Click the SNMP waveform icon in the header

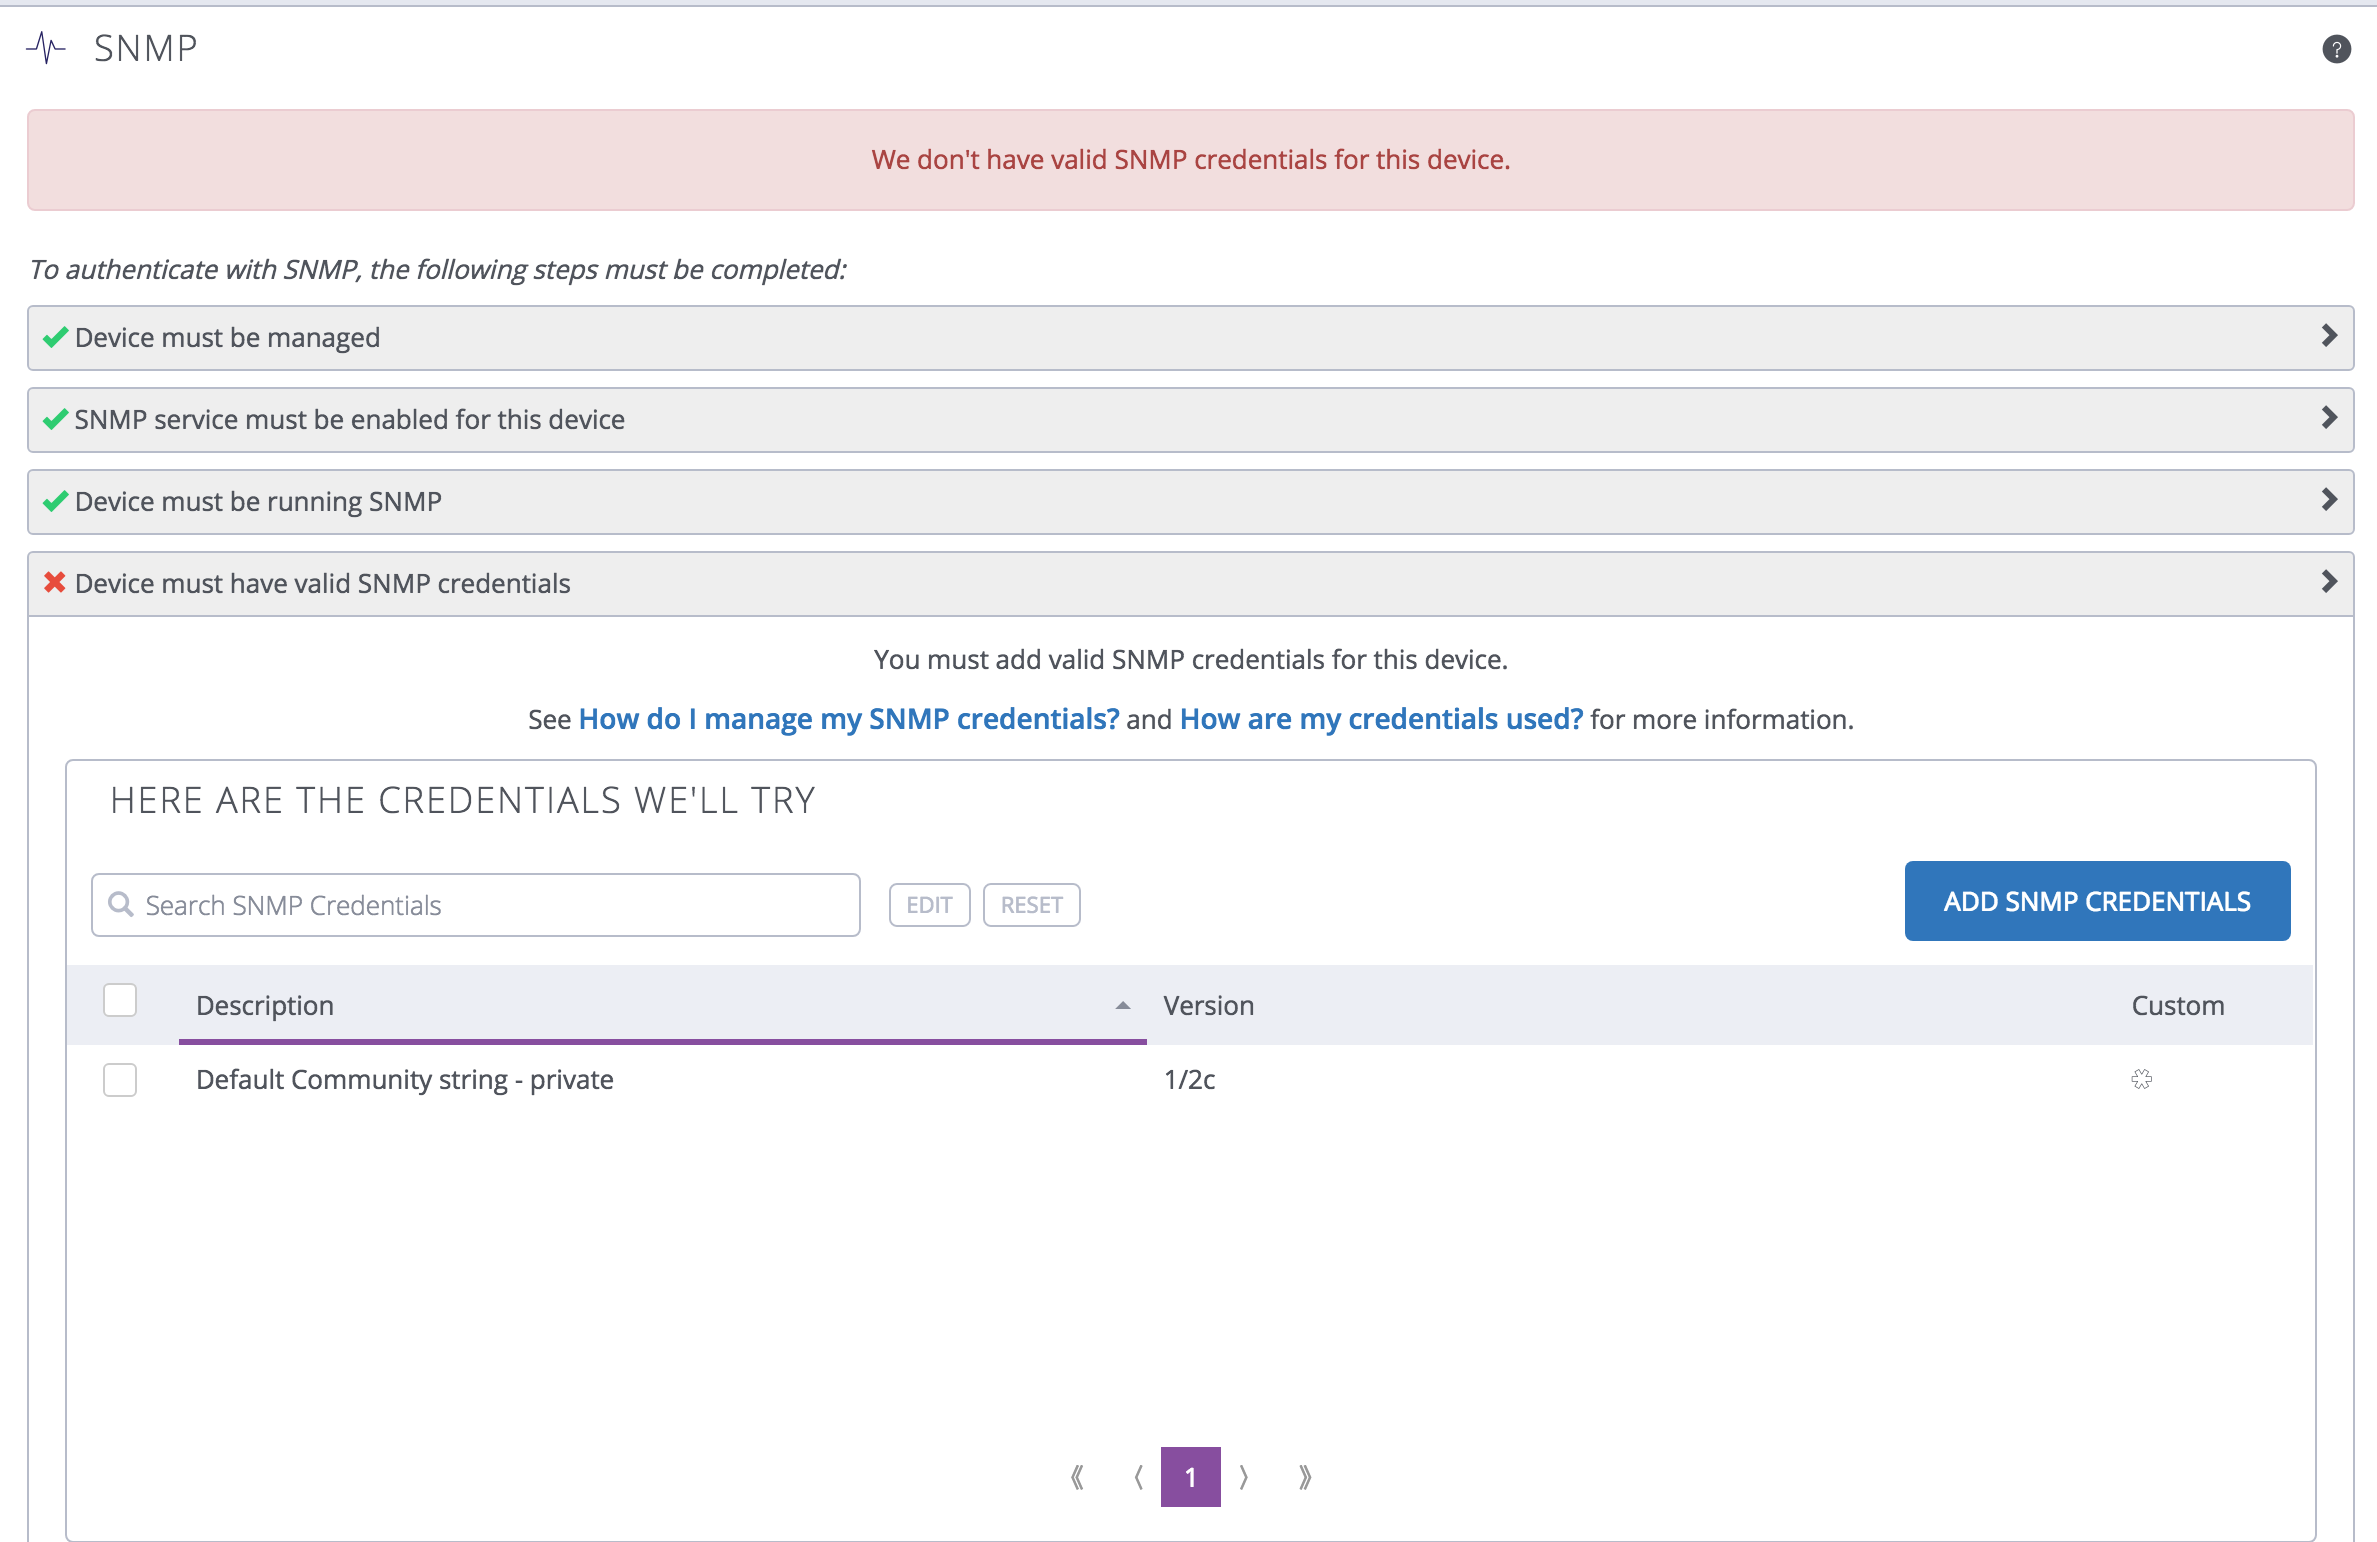(x=46, y=46)
